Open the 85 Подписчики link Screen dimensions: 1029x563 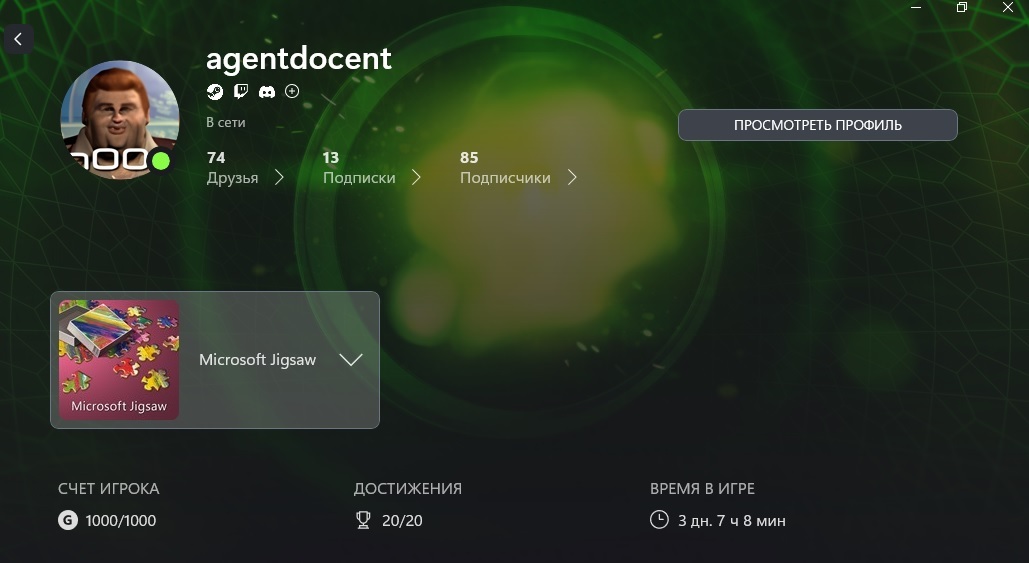coord(504,168)
